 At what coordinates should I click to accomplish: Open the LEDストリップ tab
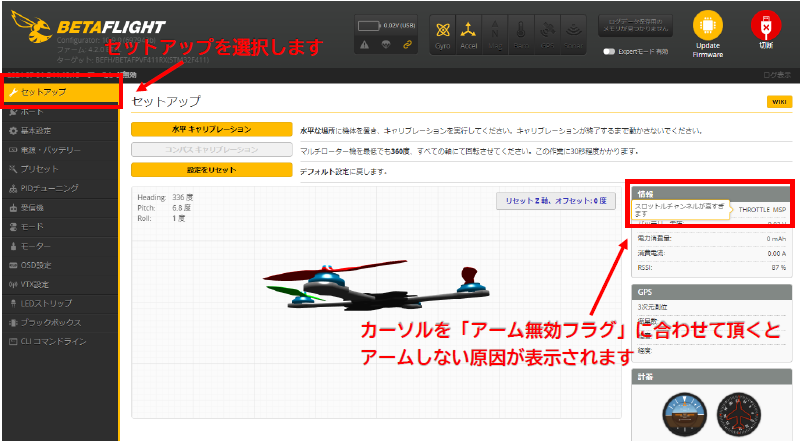[60, 303]
